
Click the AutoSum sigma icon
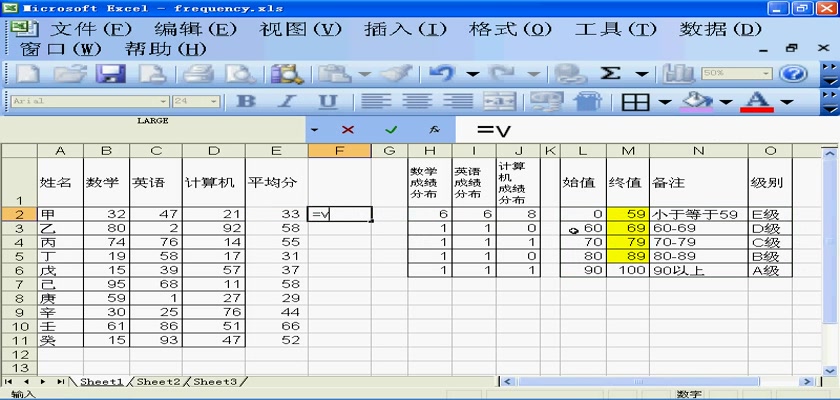[x=611, y=74]
